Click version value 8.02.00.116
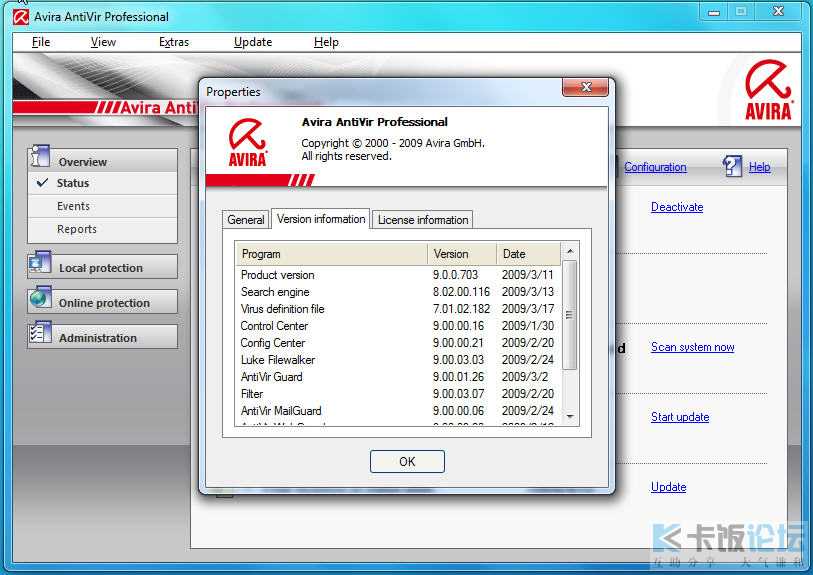This screenshot has height=575, width=813. [x=461, y=292]
